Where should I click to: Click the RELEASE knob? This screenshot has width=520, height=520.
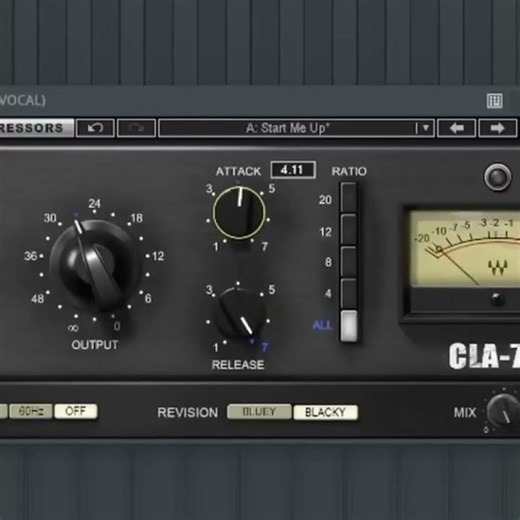[x=239, y=313]
